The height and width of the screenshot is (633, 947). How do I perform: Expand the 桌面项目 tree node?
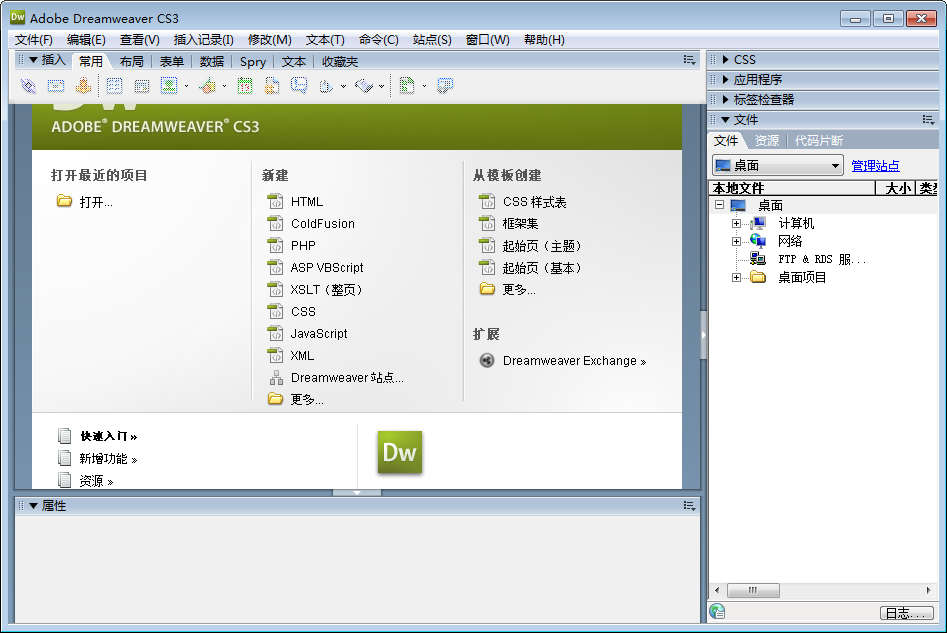click(736, 278)
